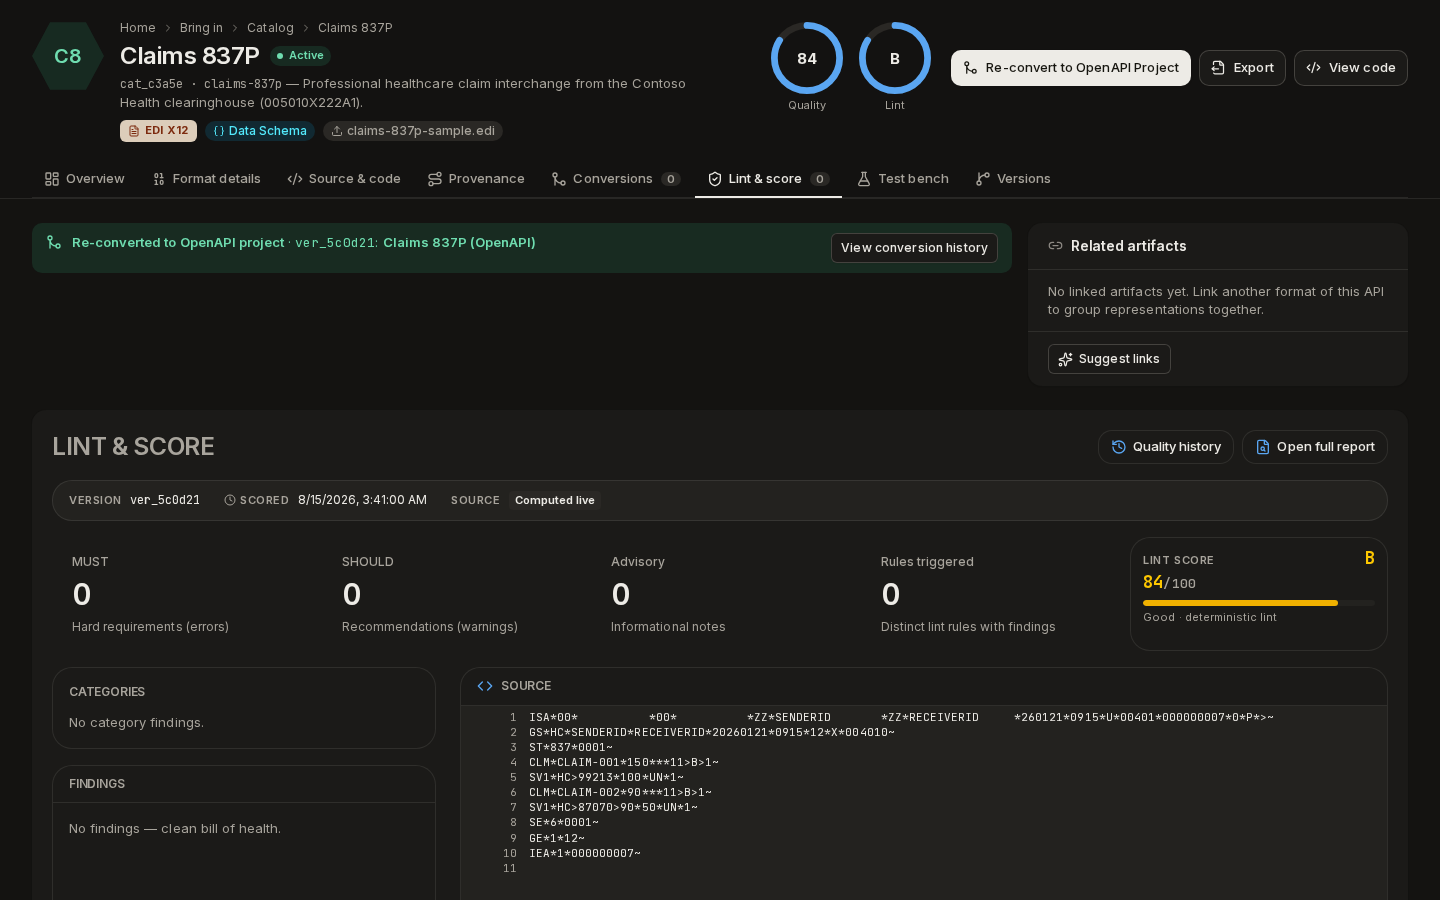Open the Conversions tab
The height and width of the screenshot is (900, 1440).
click(616, 179)
